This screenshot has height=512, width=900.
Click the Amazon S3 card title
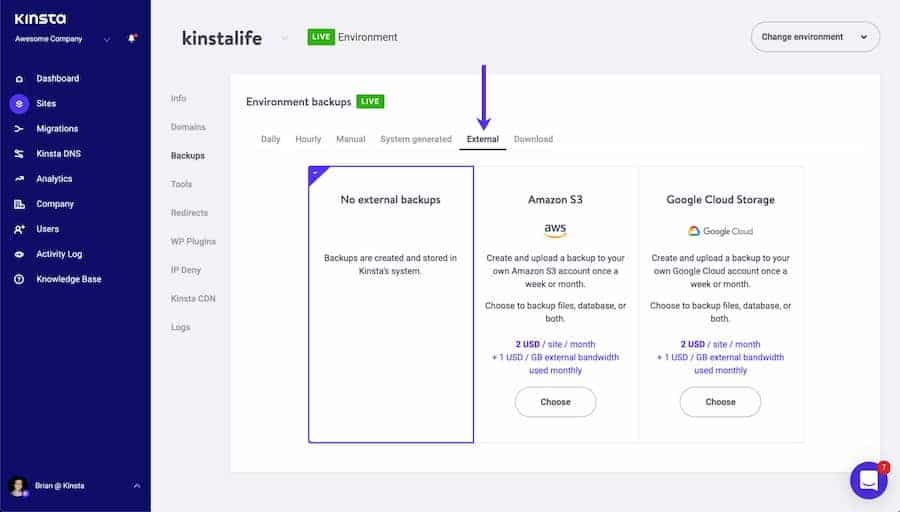(555, 200)
